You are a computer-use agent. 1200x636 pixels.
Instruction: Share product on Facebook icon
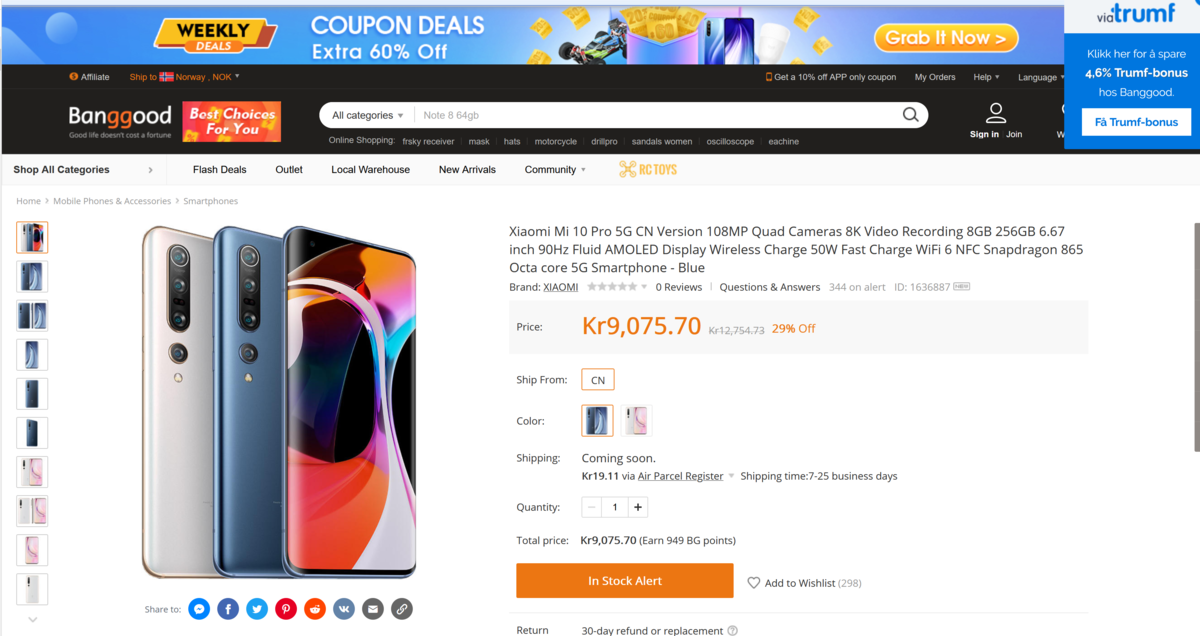[228, 608]
